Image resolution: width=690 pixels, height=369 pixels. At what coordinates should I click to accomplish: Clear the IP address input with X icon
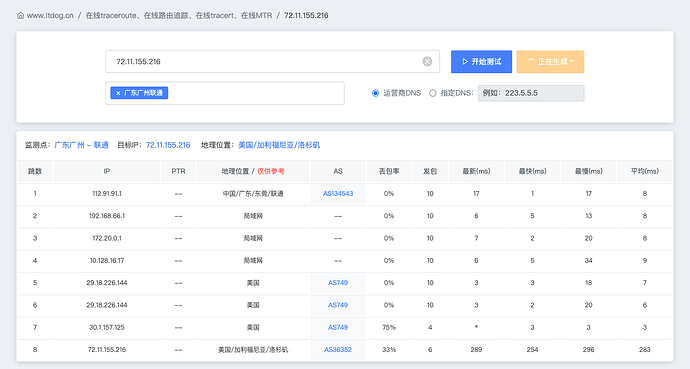click(x=427, y=62)
